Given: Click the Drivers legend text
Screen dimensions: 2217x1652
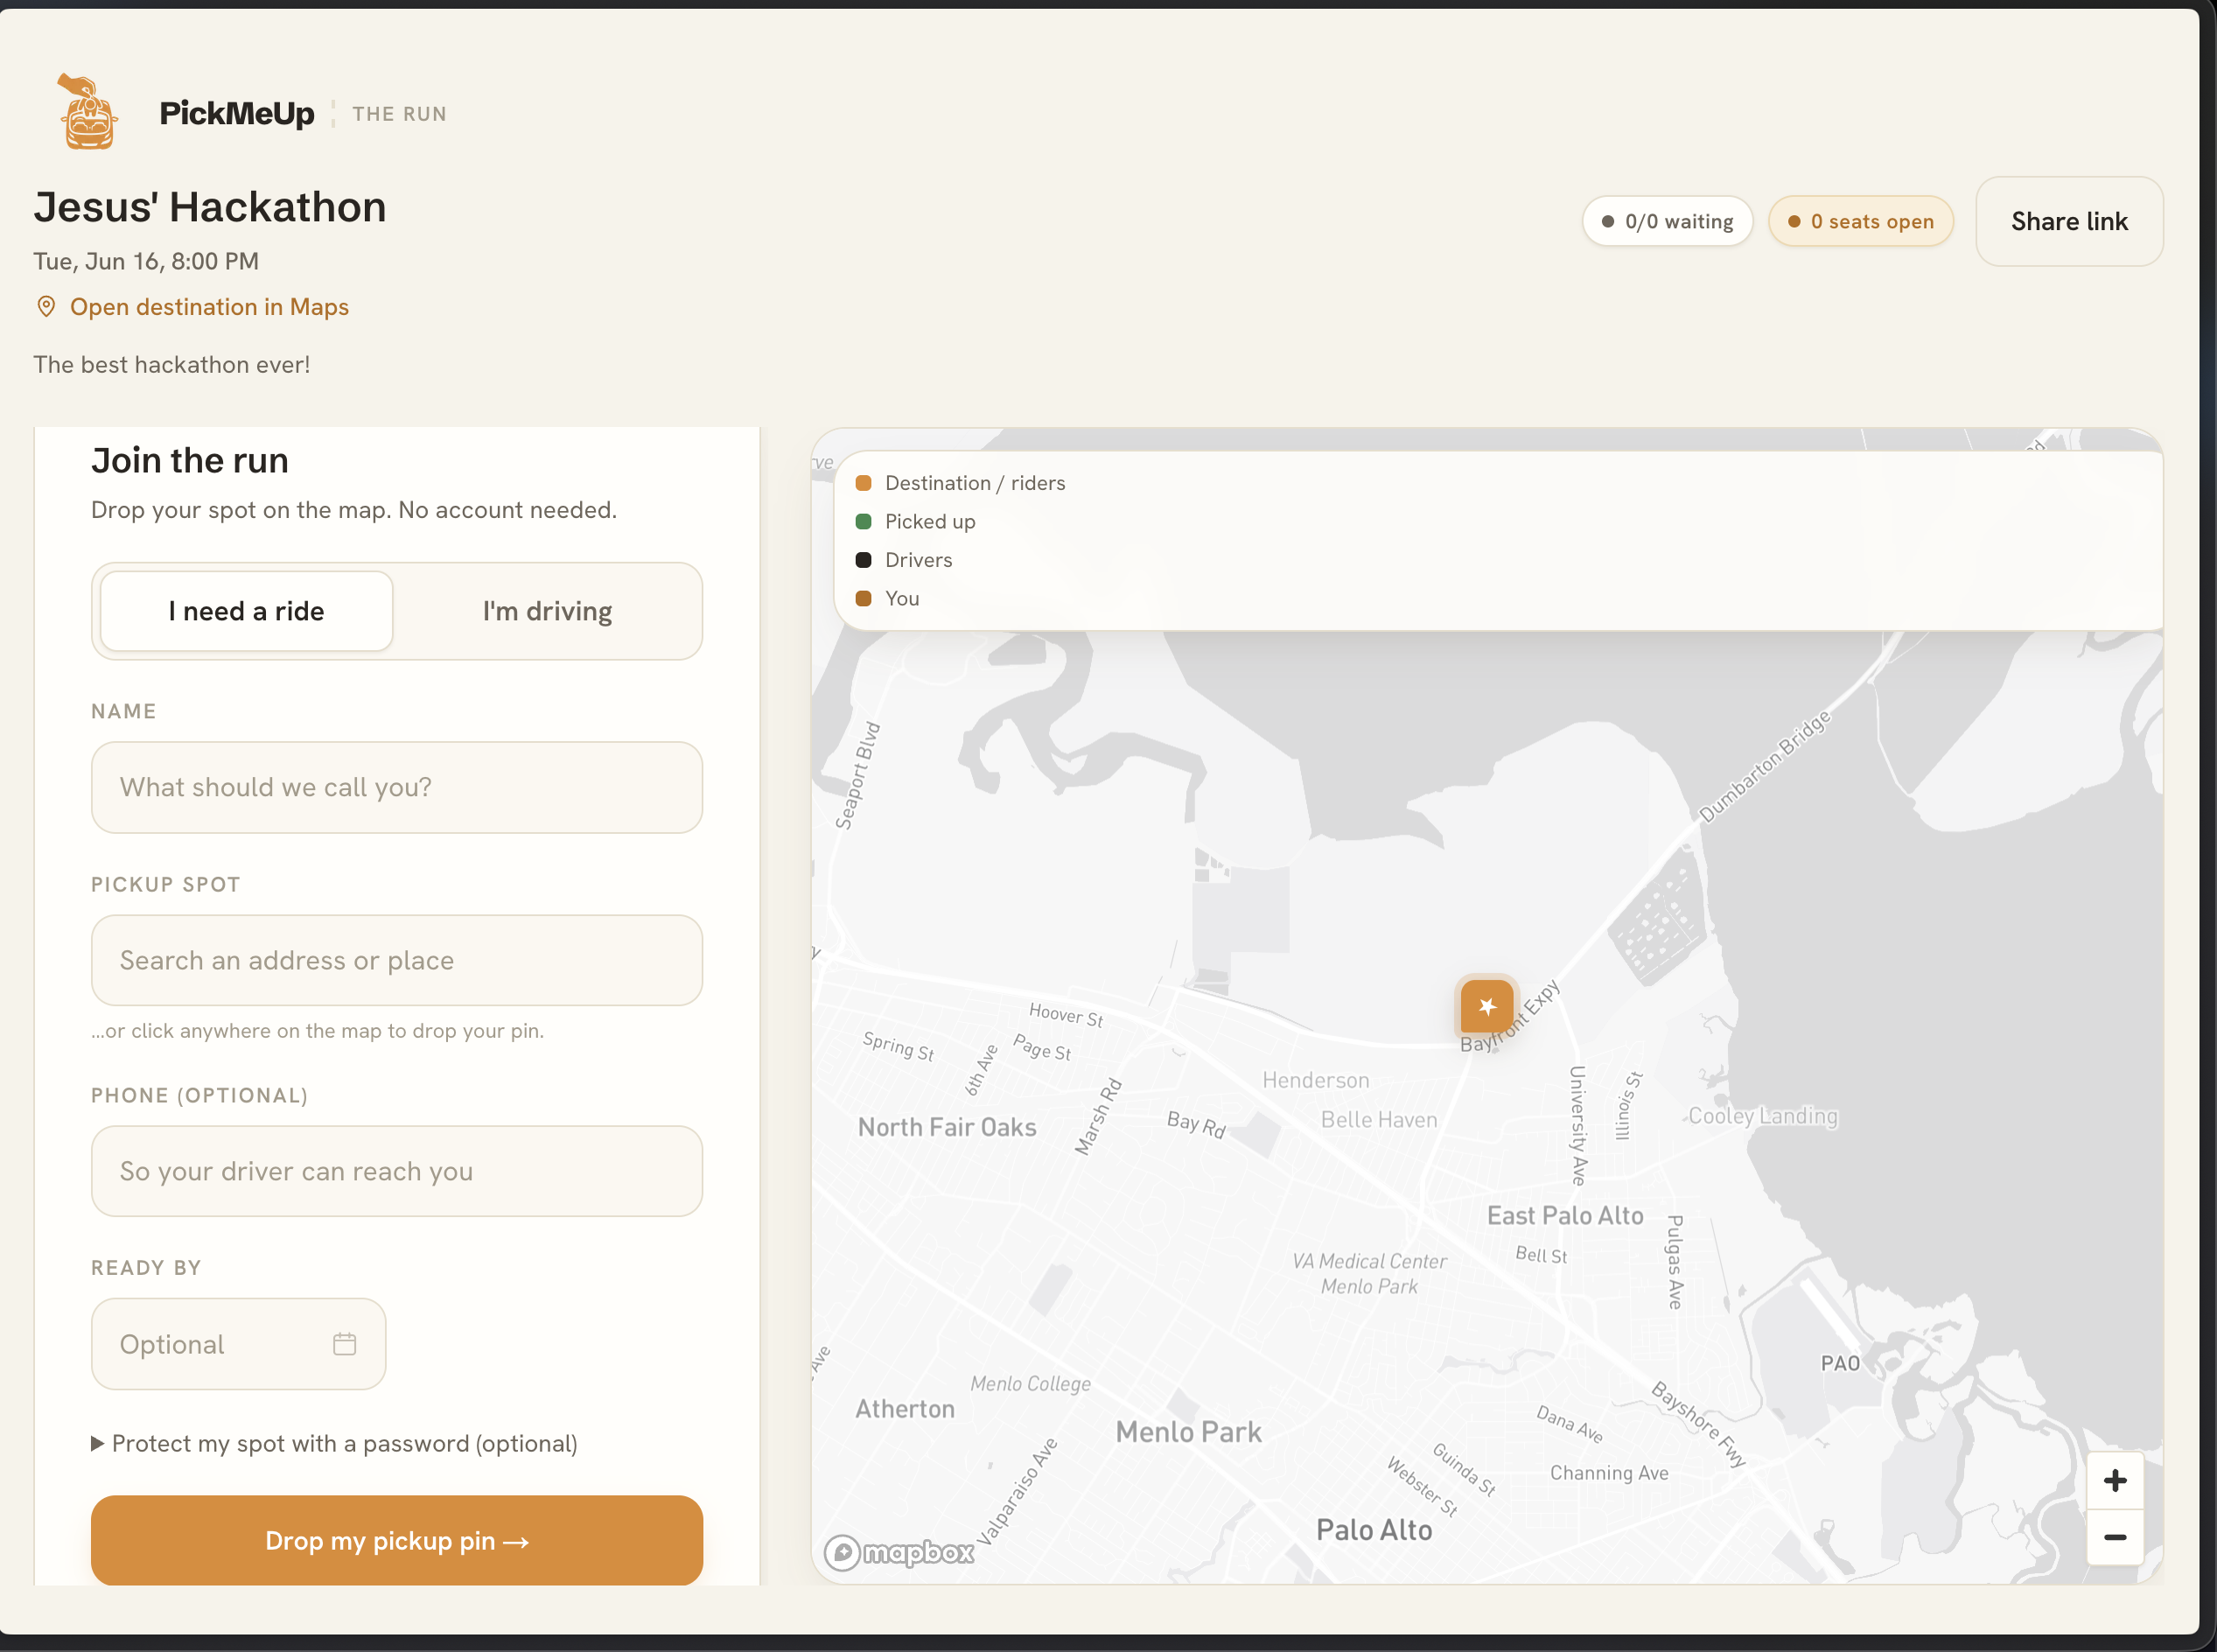Looking at the screenshot, I should (918, 560).
